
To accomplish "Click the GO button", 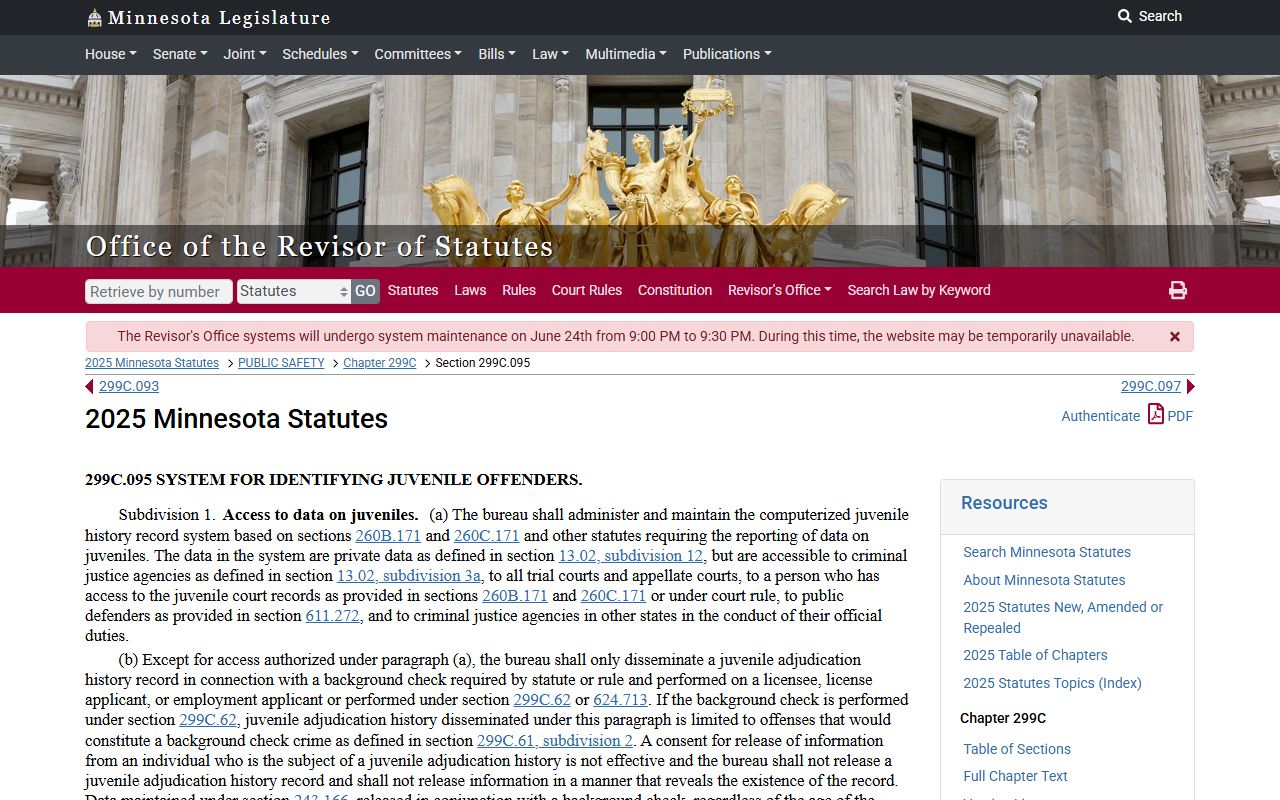I will [x=365, y=291].
